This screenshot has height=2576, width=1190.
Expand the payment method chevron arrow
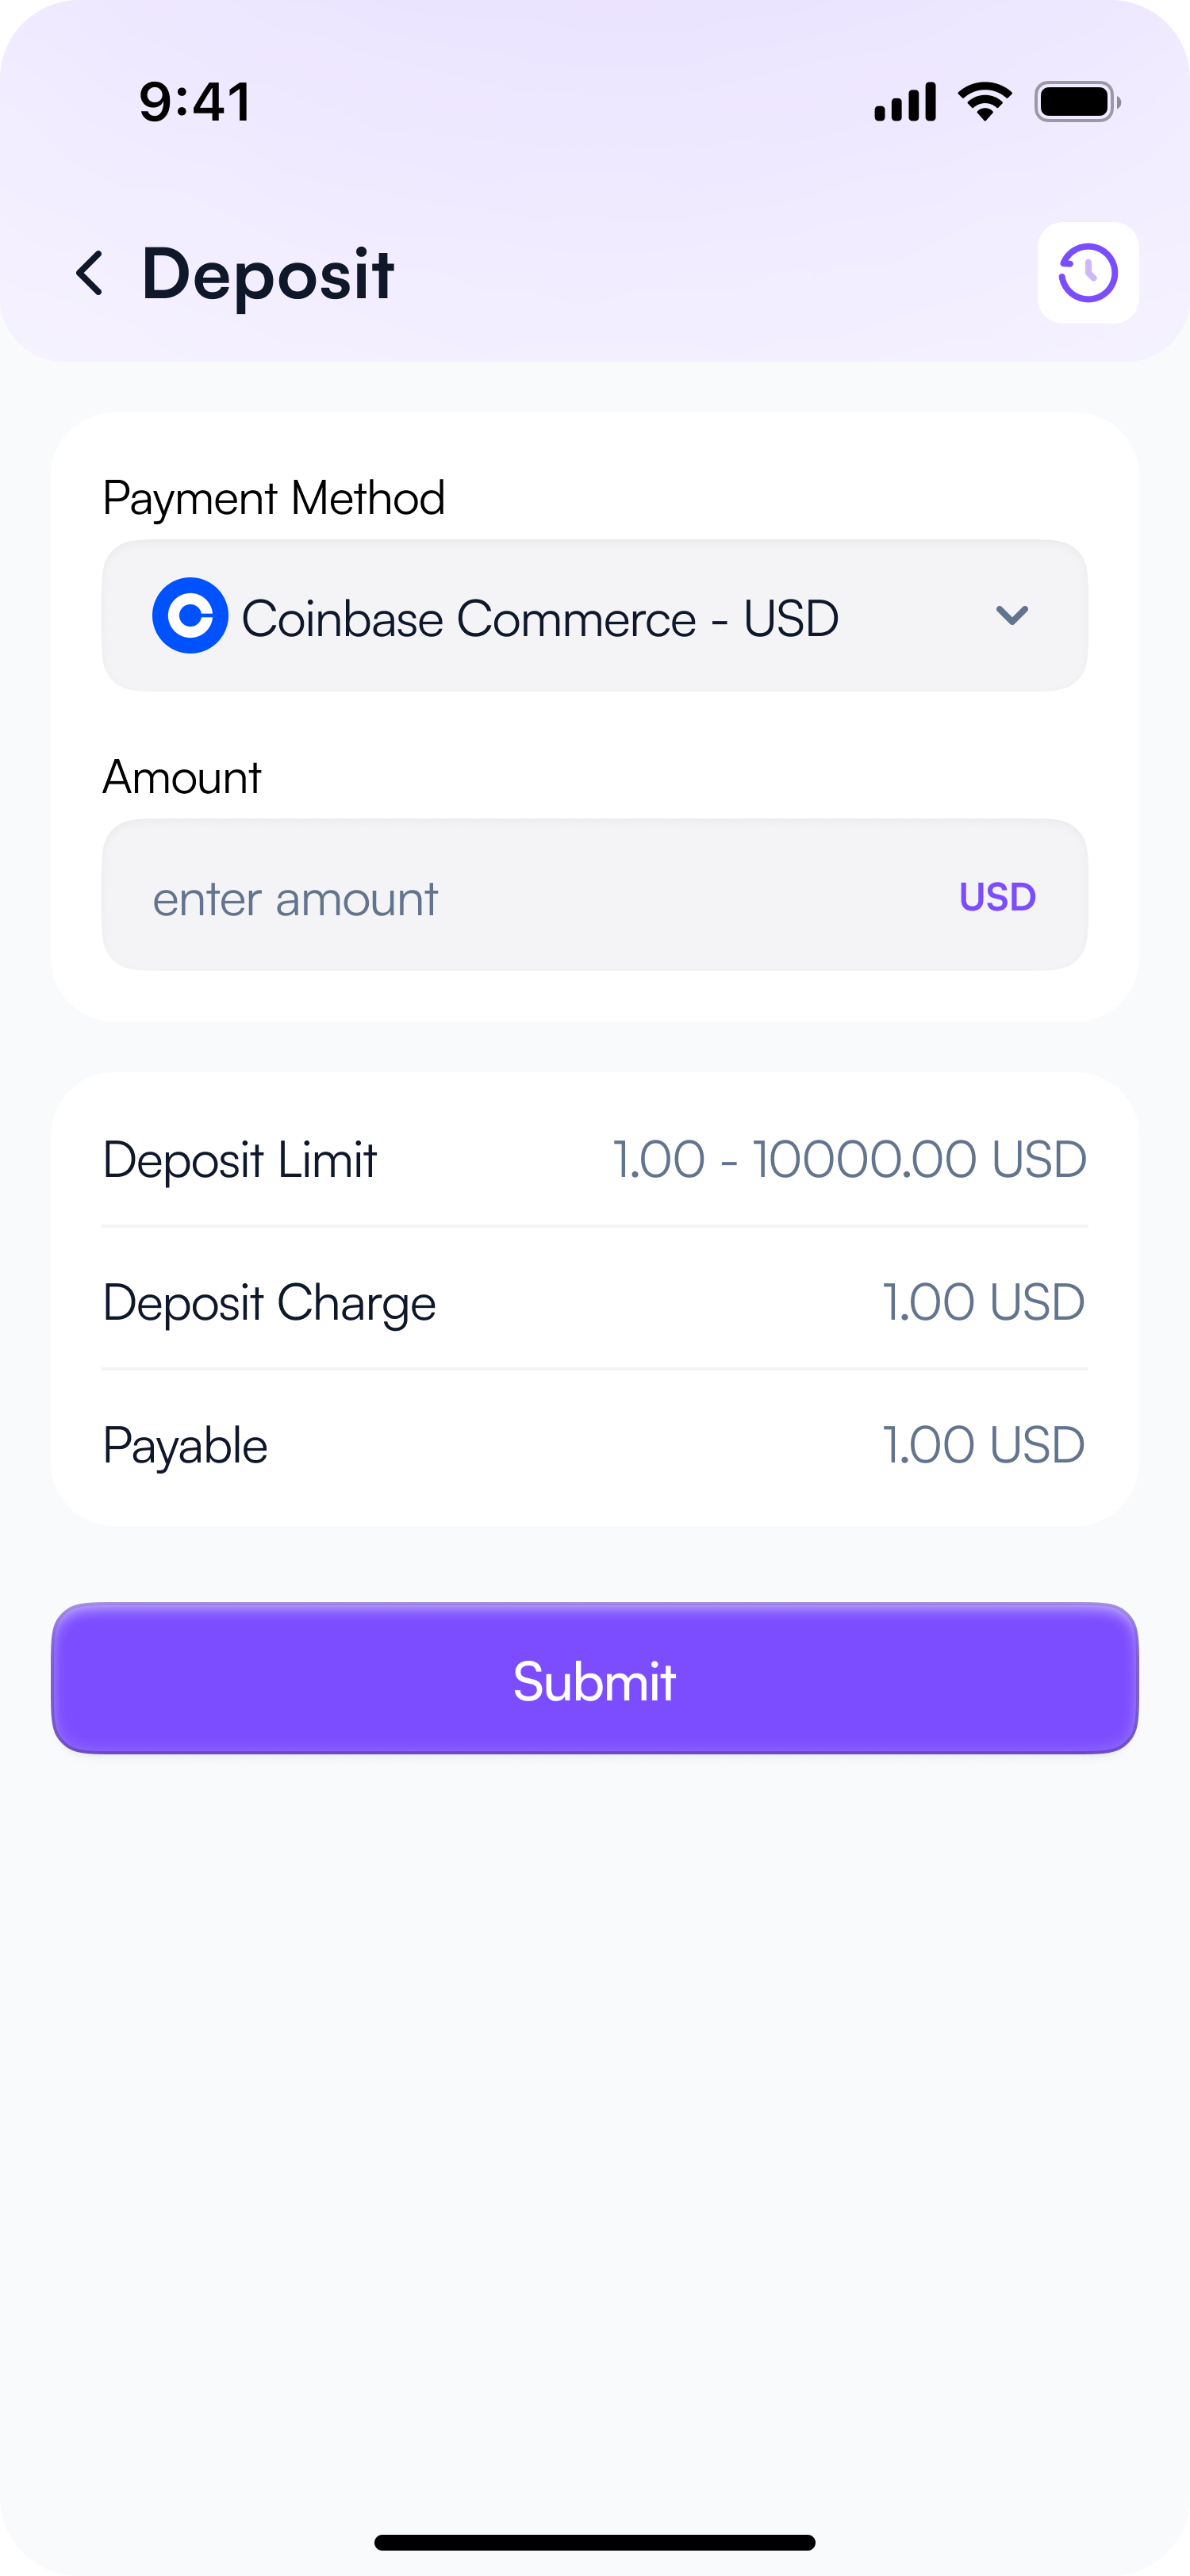(1012, 615)
